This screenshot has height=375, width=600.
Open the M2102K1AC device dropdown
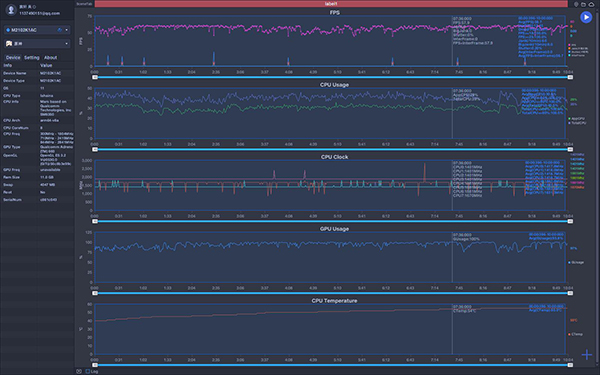point(37,30)
